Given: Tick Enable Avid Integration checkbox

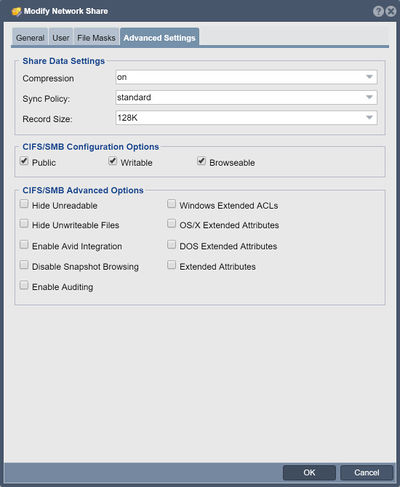Looking at the screenshot, I should (24, 244).
